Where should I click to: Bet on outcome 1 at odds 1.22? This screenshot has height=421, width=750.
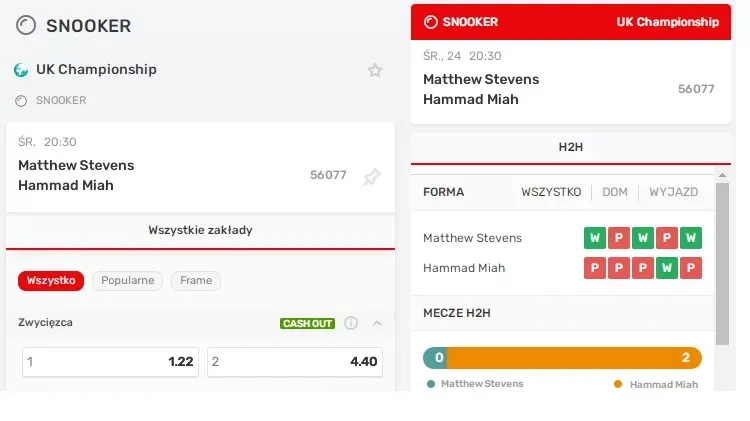[110, 362]
